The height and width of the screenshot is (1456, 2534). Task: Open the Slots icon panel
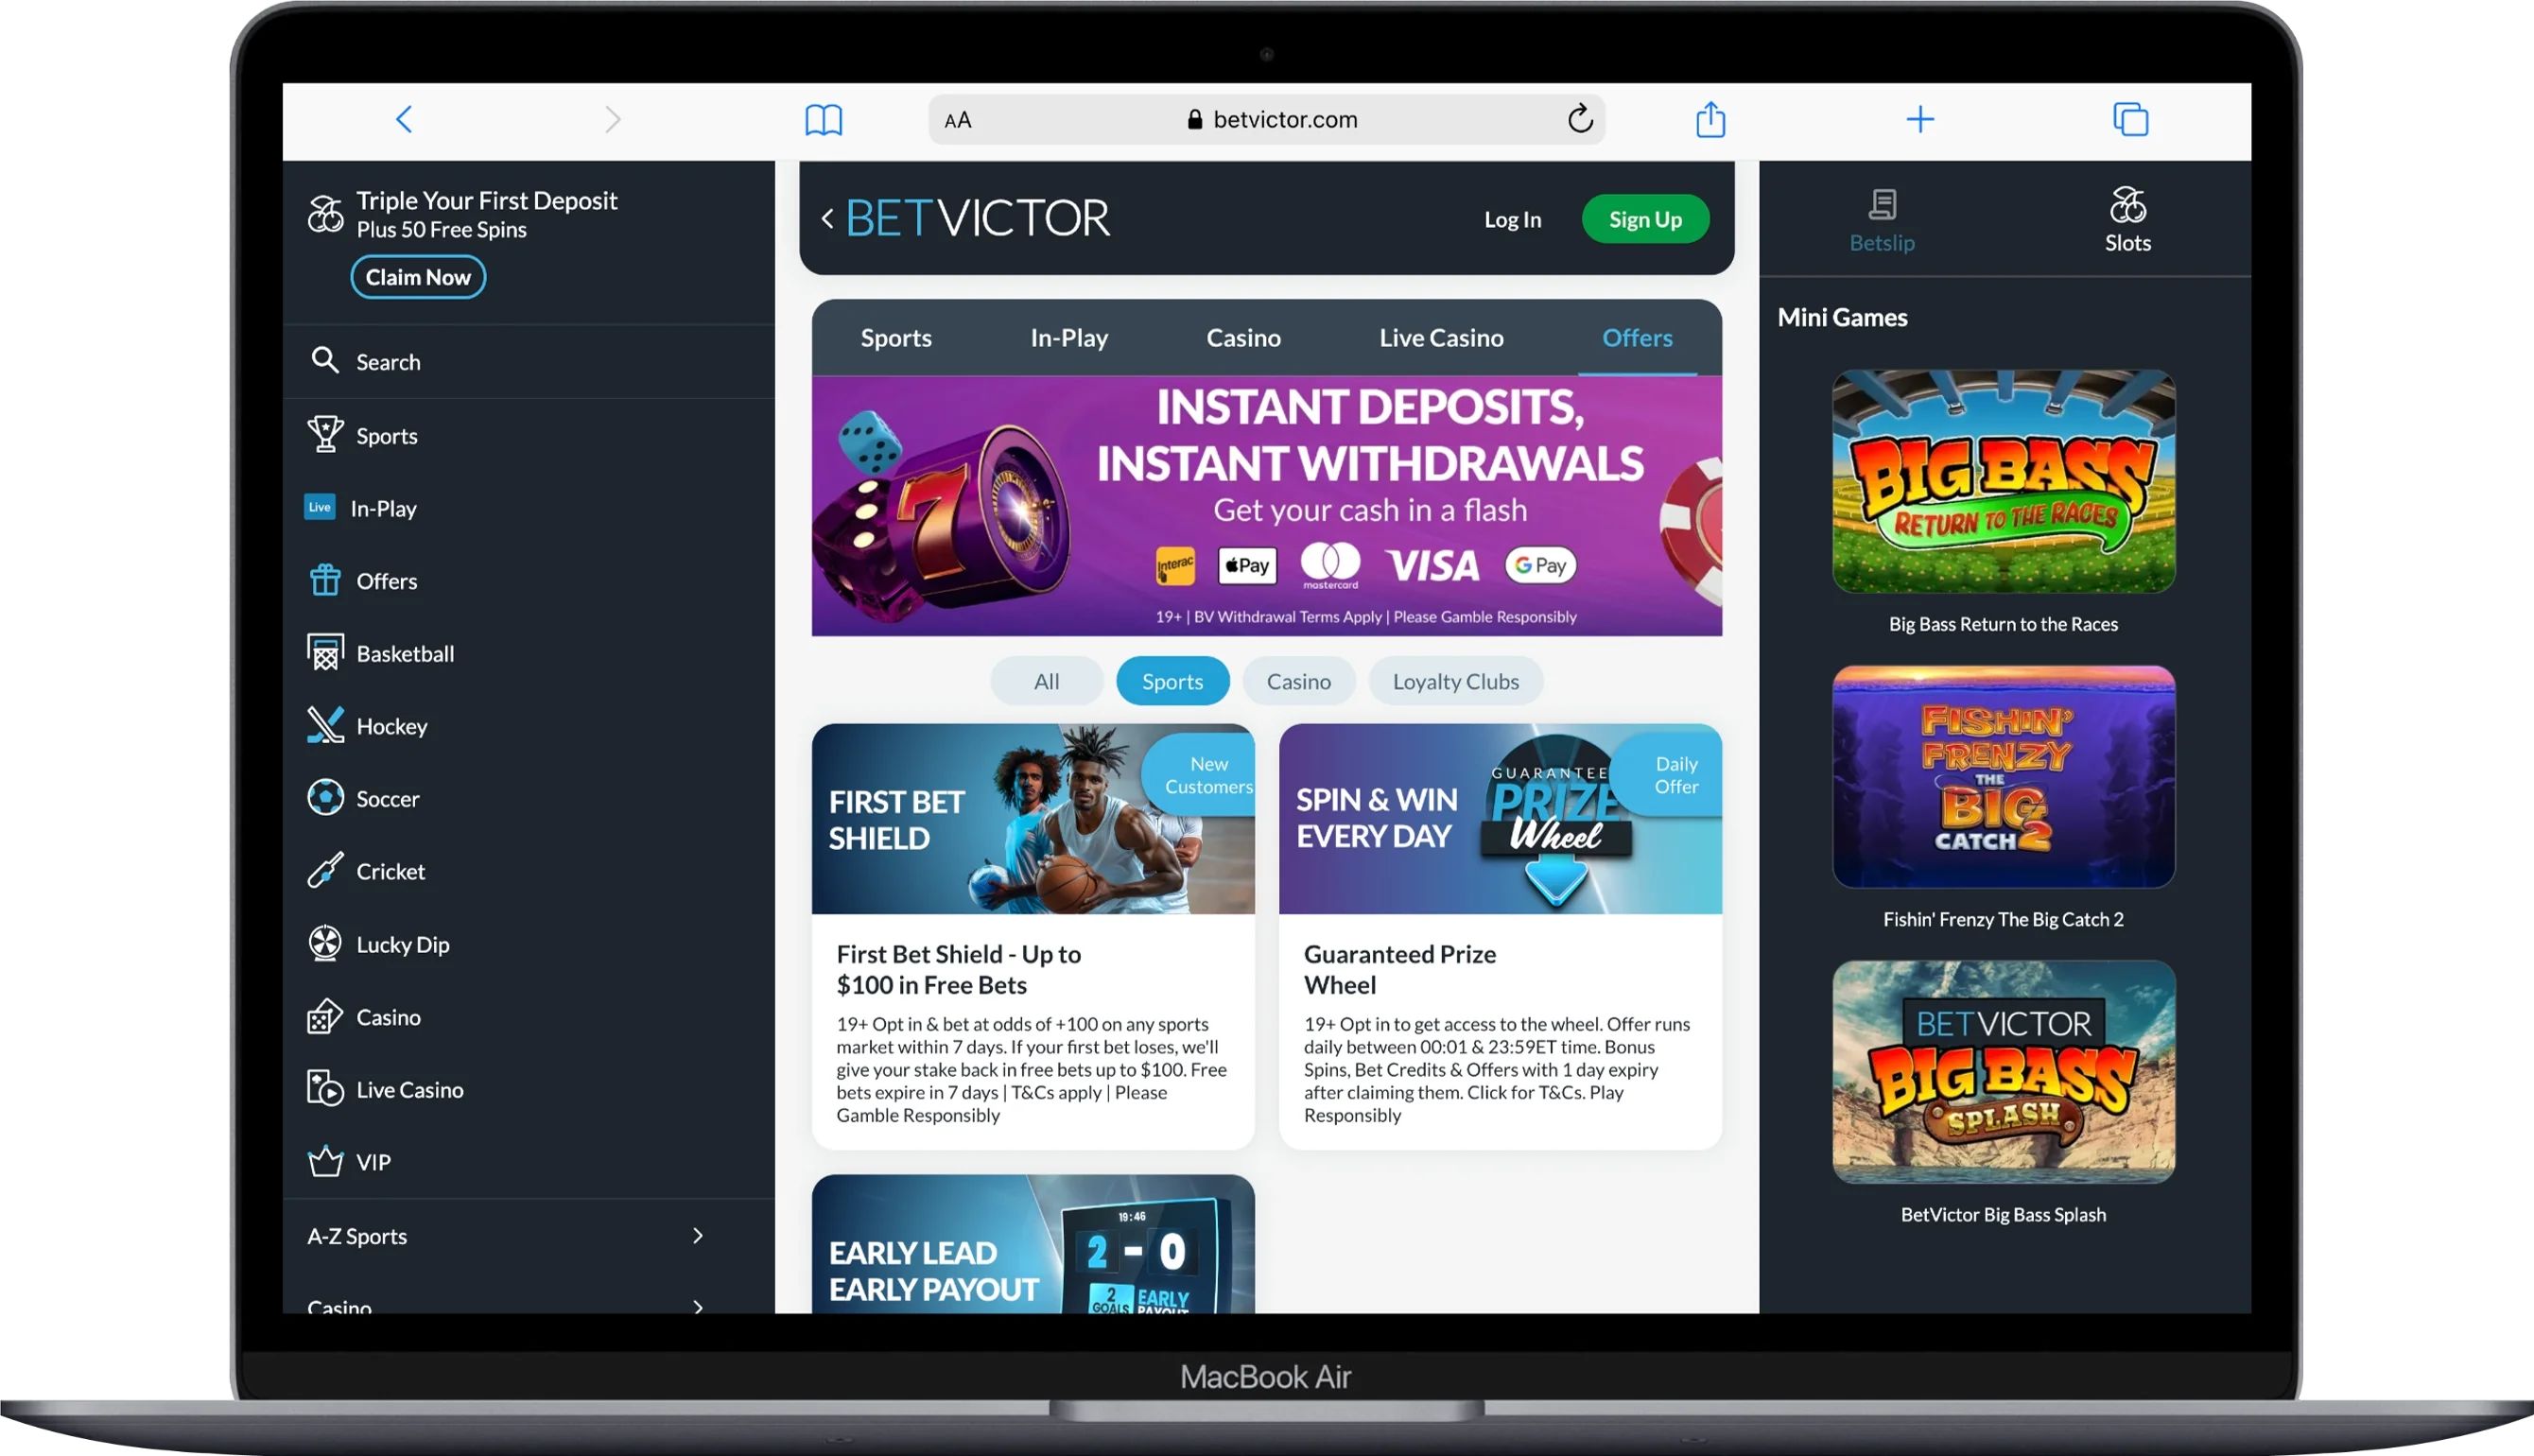[2129, 205]
